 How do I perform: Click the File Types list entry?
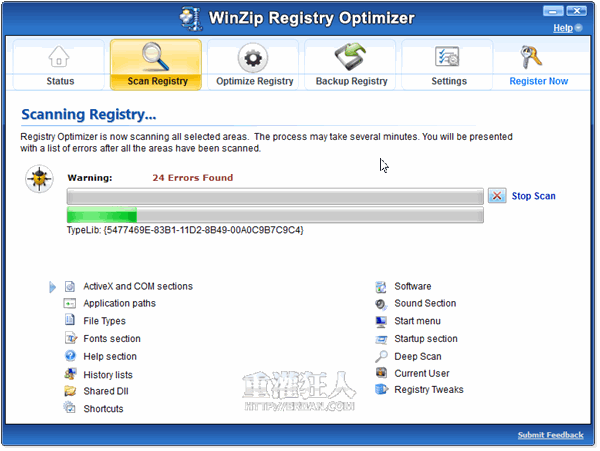pos(104,321)
